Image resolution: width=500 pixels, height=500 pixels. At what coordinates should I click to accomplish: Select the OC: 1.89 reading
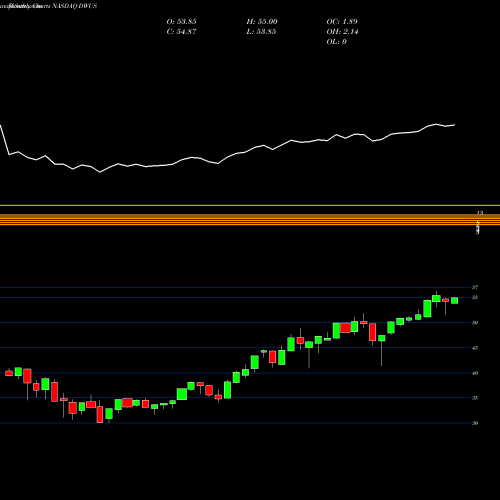342,22
